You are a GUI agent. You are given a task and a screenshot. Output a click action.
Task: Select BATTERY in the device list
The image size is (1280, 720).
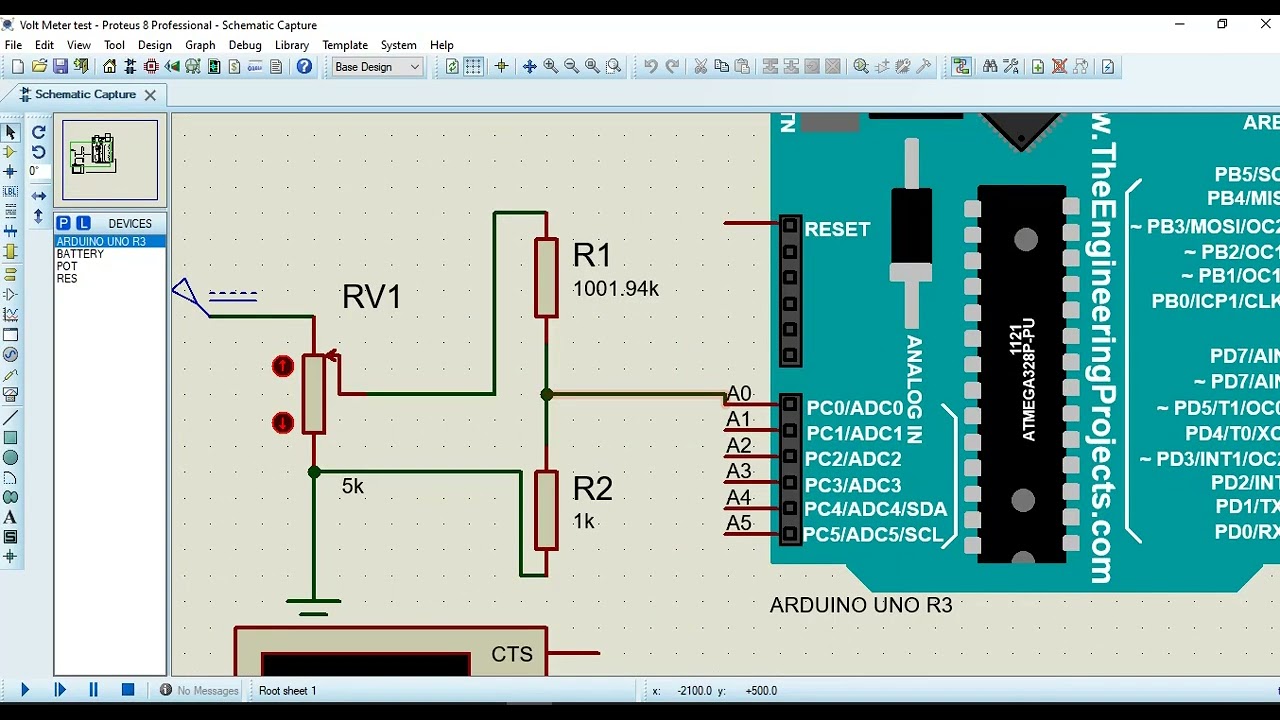pyautogui.click(x=110, y=254)
